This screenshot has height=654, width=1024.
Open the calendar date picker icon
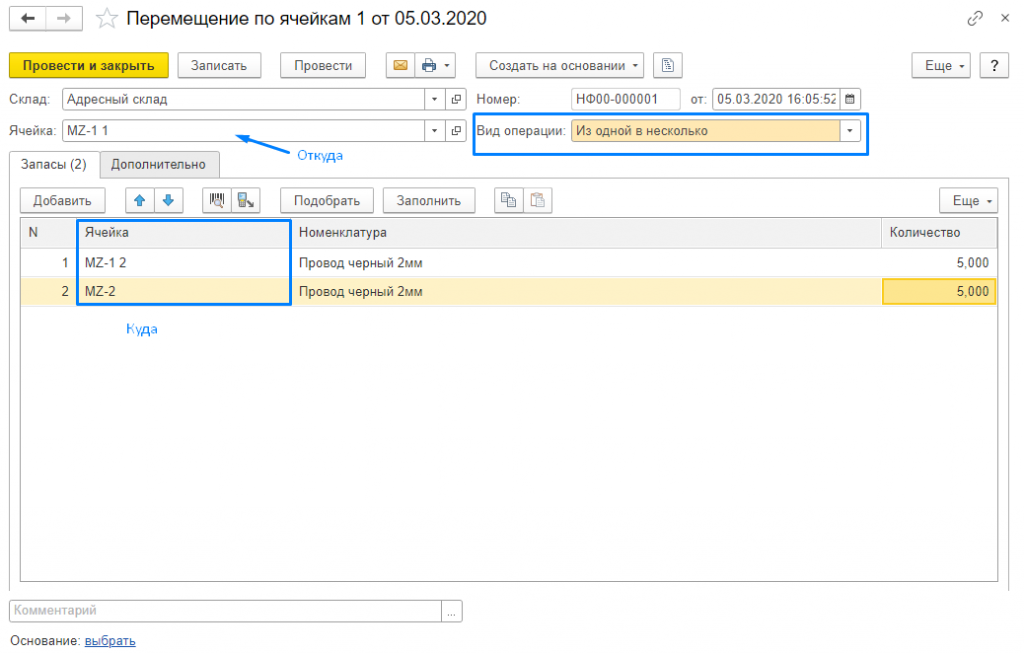click(x=850, y=99)
